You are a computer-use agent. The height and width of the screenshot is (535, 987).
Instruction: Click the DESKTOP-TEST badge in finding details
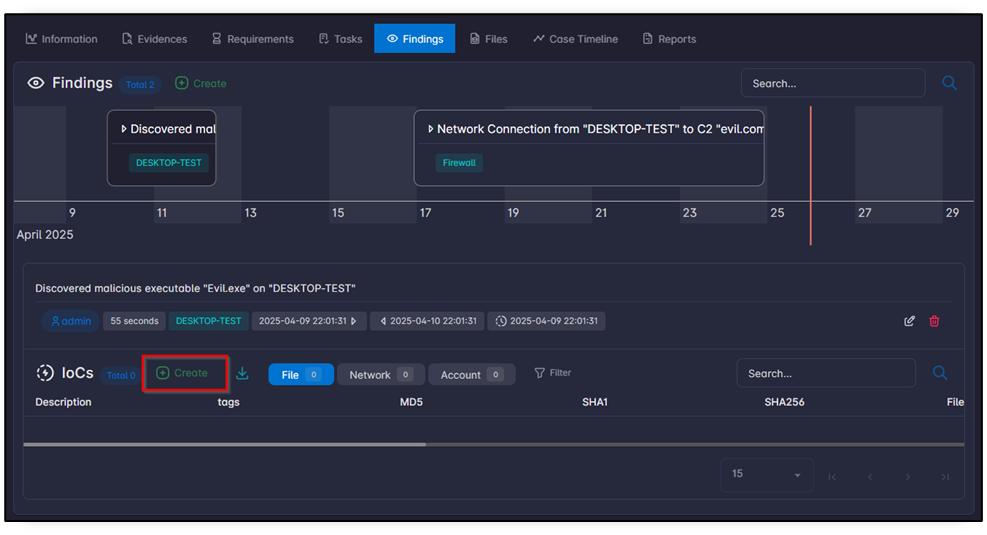tap(208, 321)
